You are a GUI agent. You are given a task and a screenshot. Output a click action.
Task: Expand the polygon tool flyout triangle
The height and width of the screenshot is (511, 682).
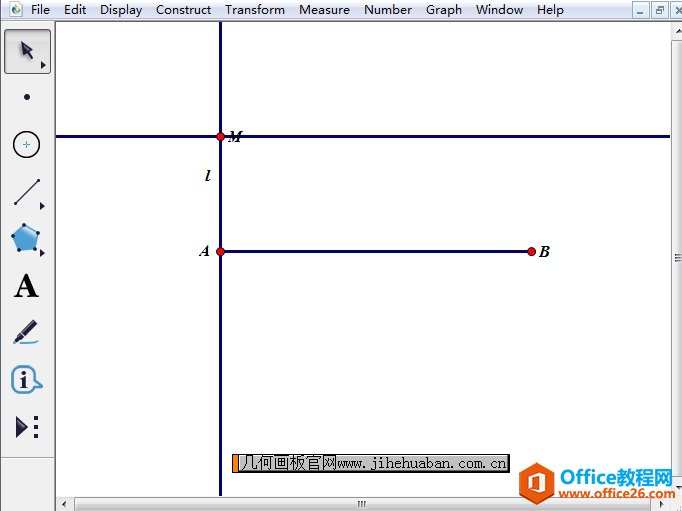[42, 253]
